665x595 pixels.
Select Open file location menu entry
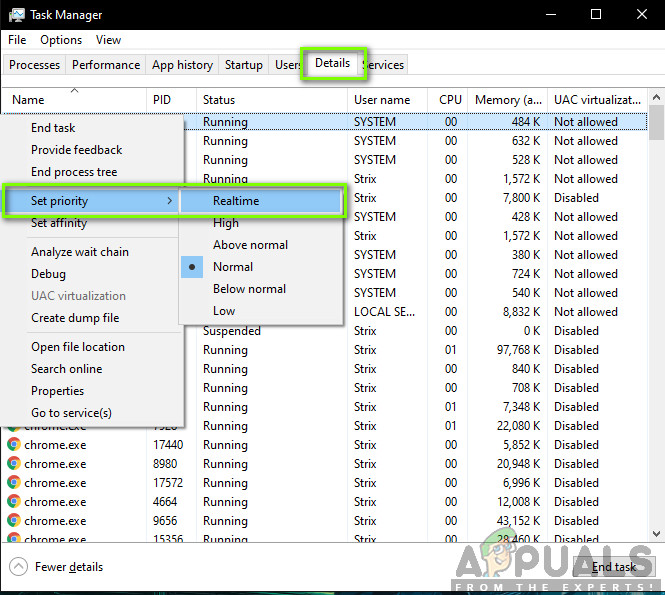coord(78,347)
